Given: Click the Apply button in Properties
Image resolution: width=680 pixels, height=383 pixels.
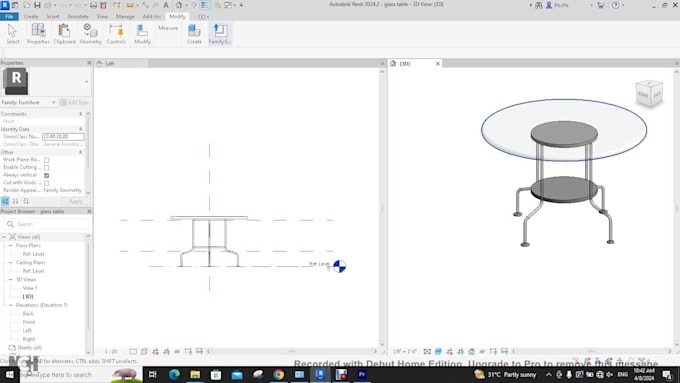Looking at the screenshot, I should (x=75, y=201).
